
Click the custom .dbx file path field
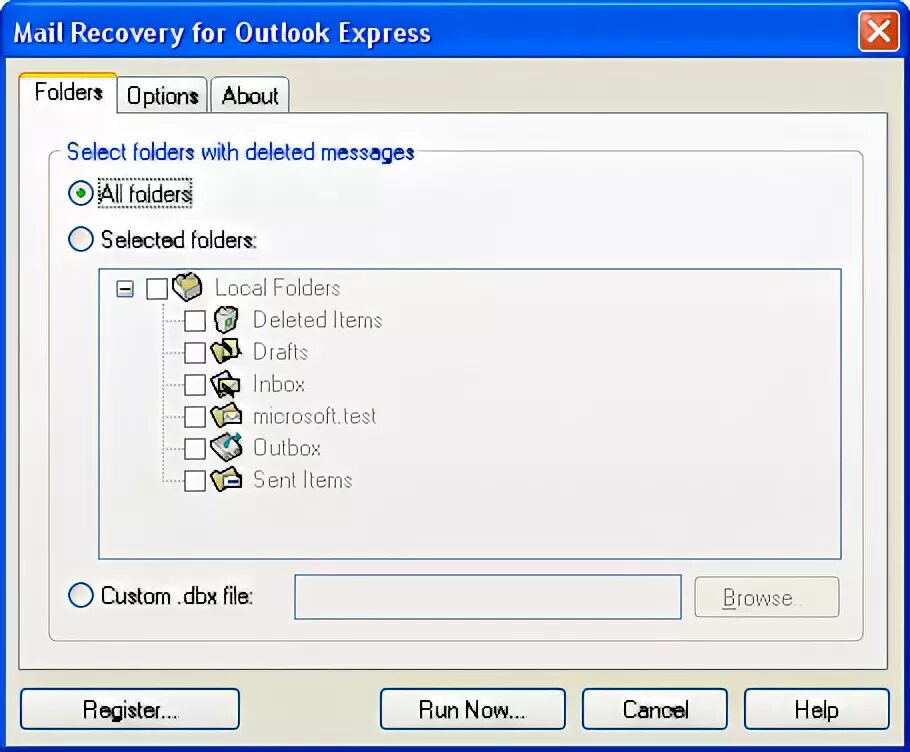tap(488, 597)
